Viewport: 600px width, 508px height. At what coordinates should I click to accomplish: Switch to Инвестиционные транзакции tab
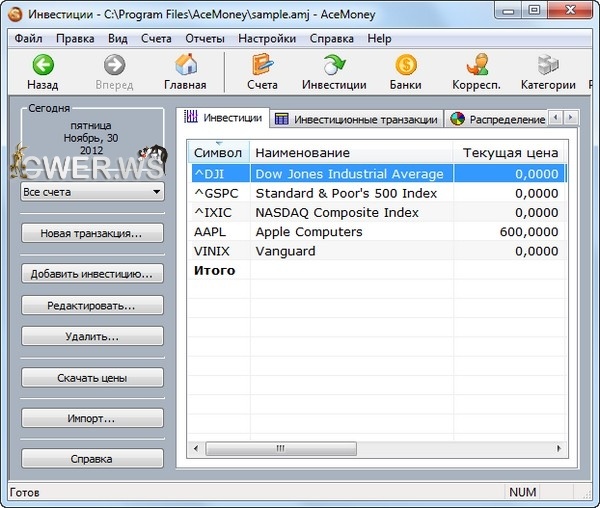pyautogui.click(x=356, y=119)
